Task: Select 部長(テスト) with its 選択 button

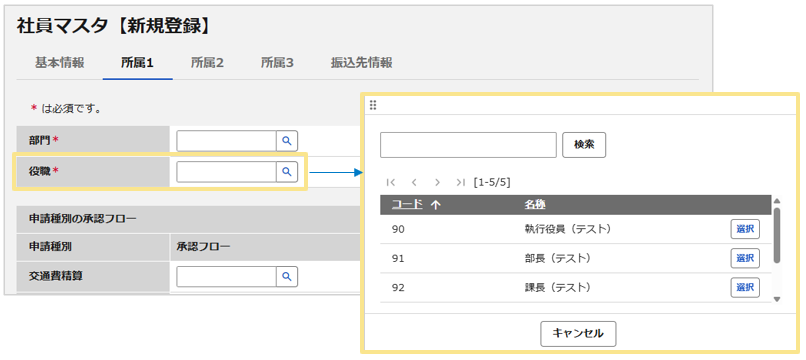Action: 745,258
